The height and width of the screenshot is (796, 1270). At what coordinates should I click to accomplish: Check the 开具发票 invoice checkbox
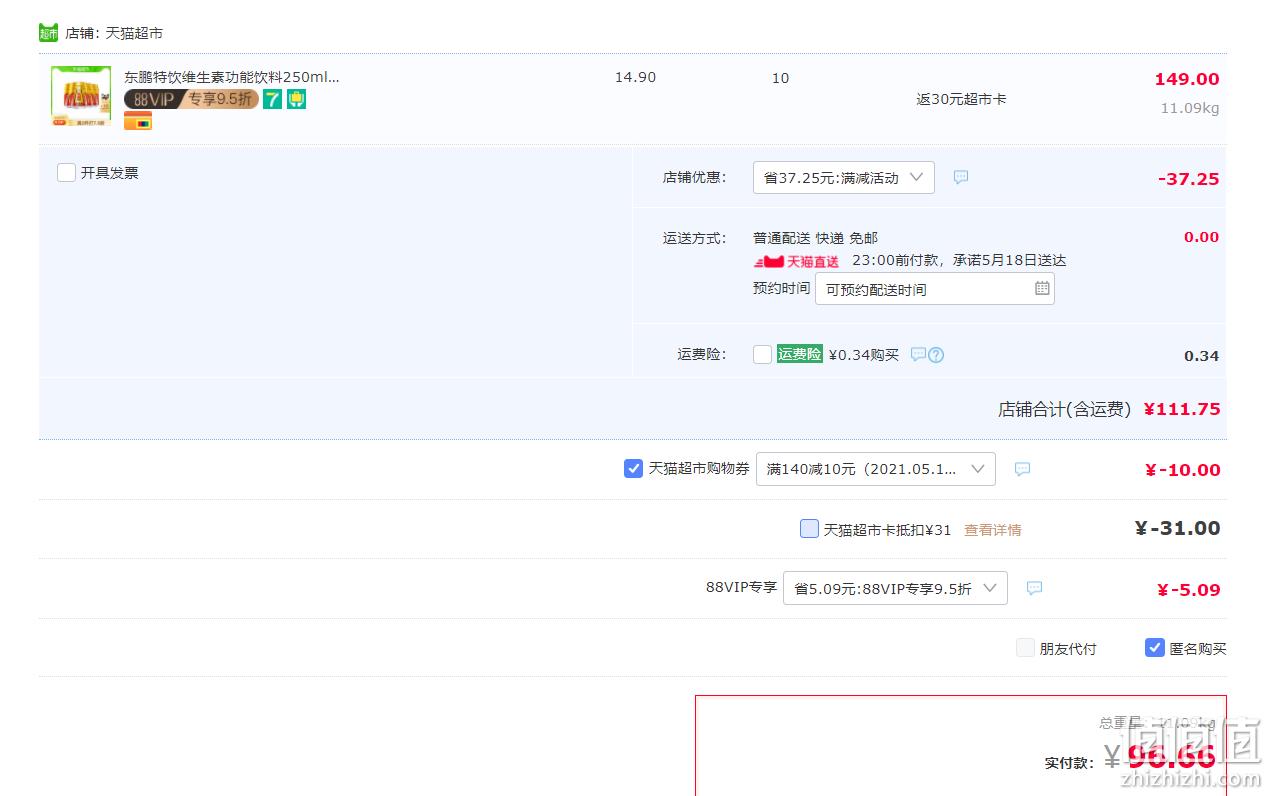[67, 172]
